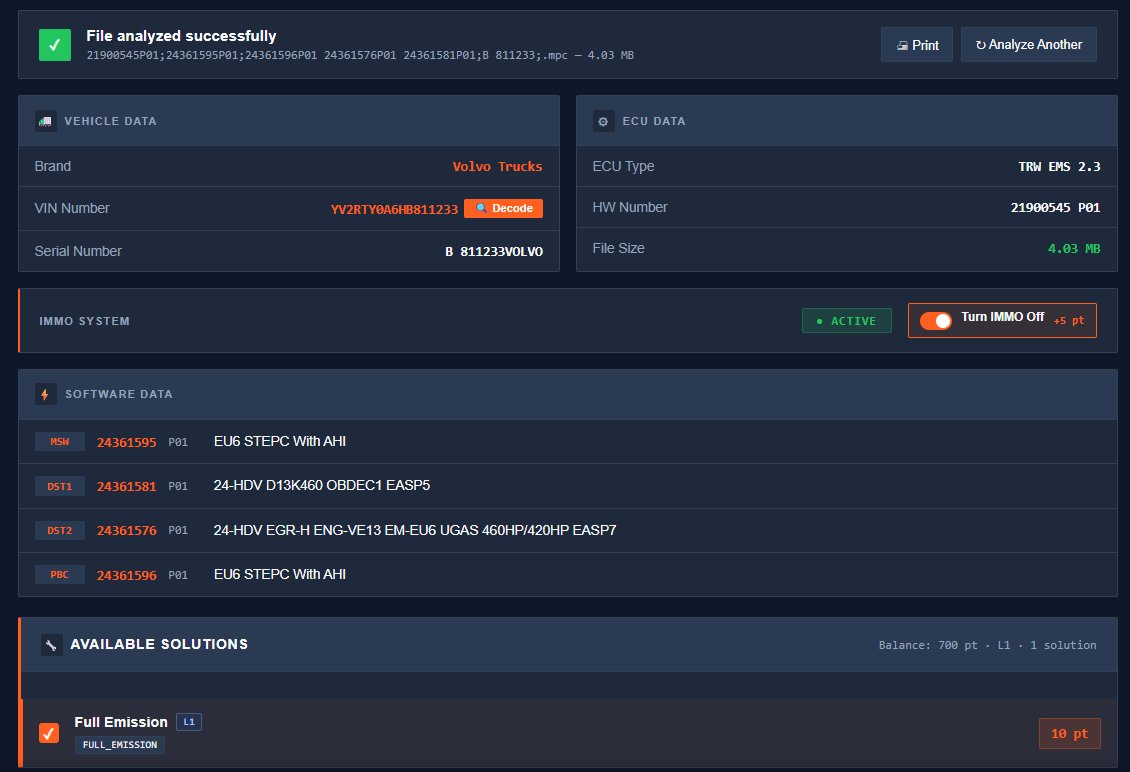Click the lightning bolt Software Data icon

[45, 394]
